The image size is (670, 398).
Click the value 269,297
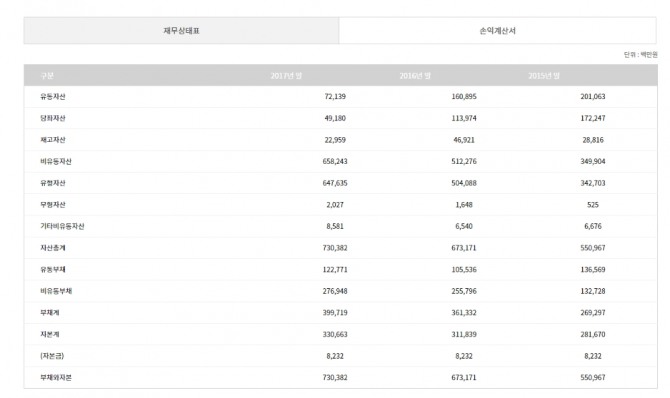tap(593, 313)
